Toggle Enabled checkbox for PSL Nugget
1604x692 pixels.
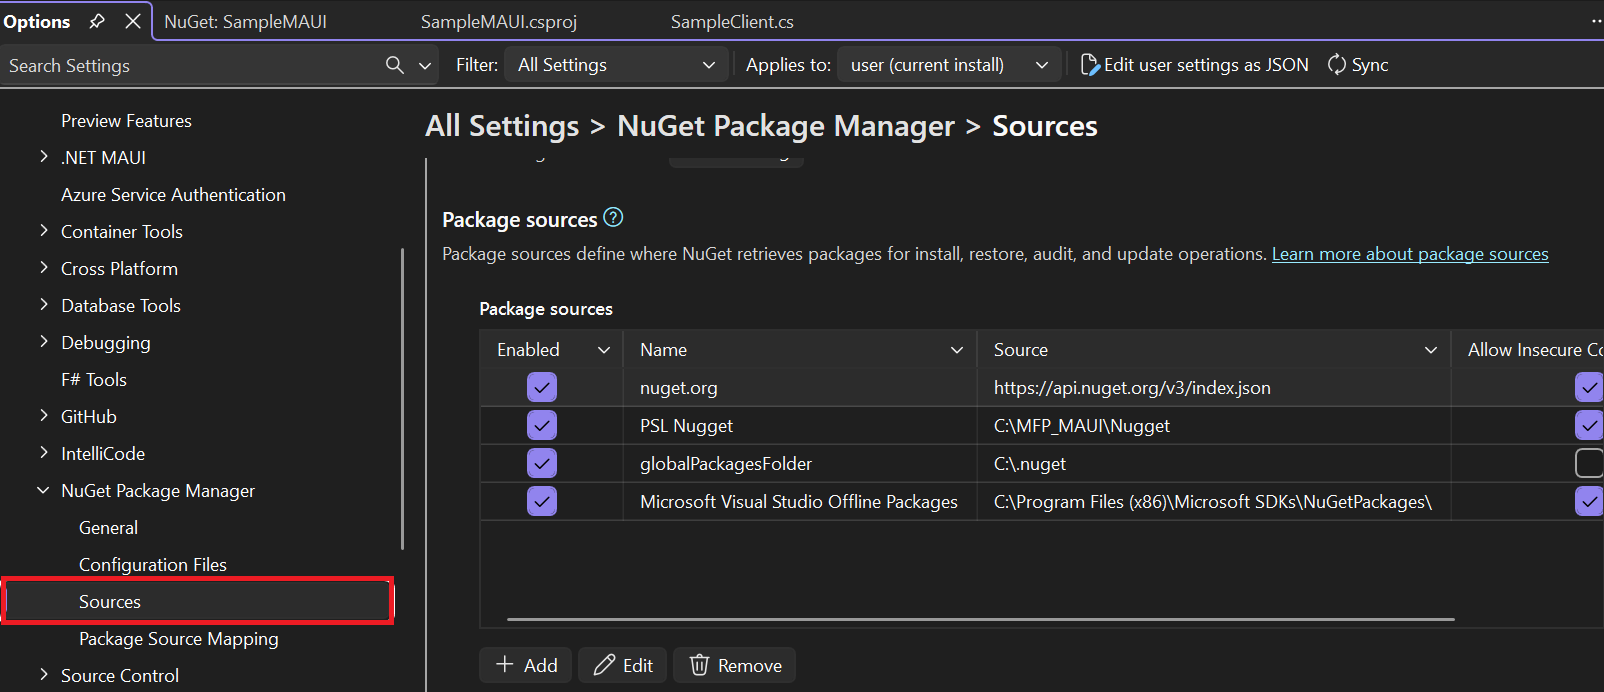pyautogui.click(x=542, y=425)
